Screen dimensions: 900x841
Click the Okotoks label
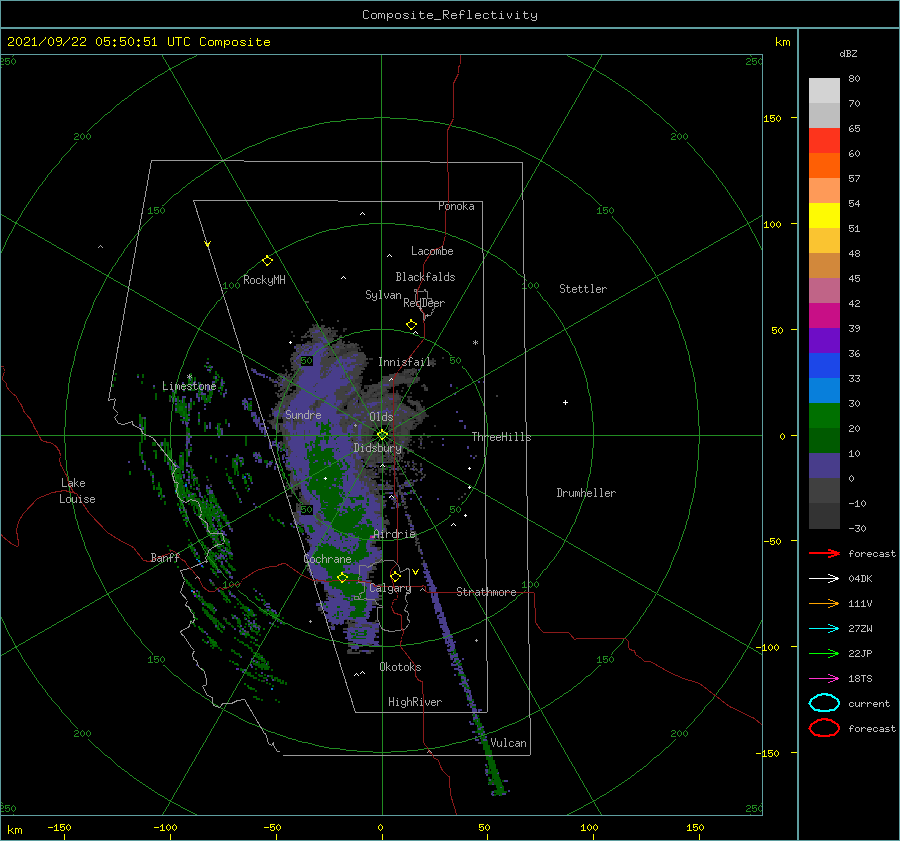pos(400,667)
